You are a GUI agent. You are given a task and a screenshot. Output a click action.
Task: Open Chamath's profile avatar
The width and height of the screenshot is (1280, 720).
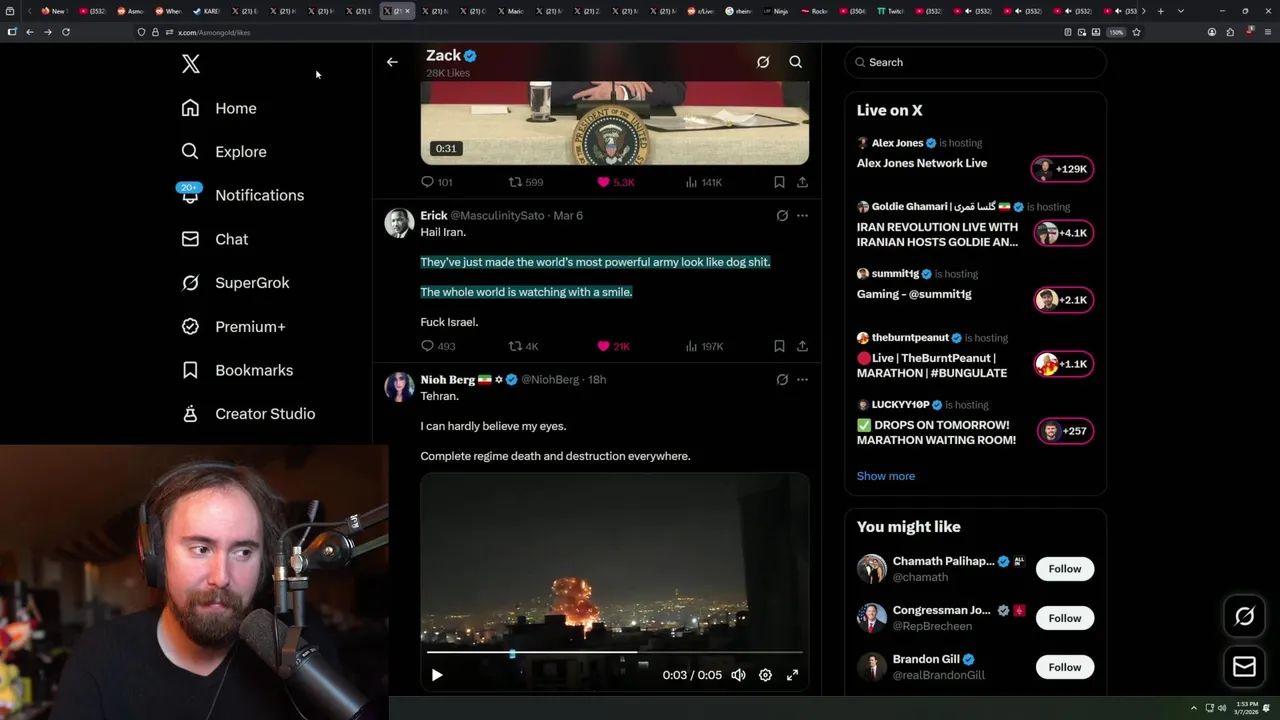pyautogui.click(x=872, y=569)
